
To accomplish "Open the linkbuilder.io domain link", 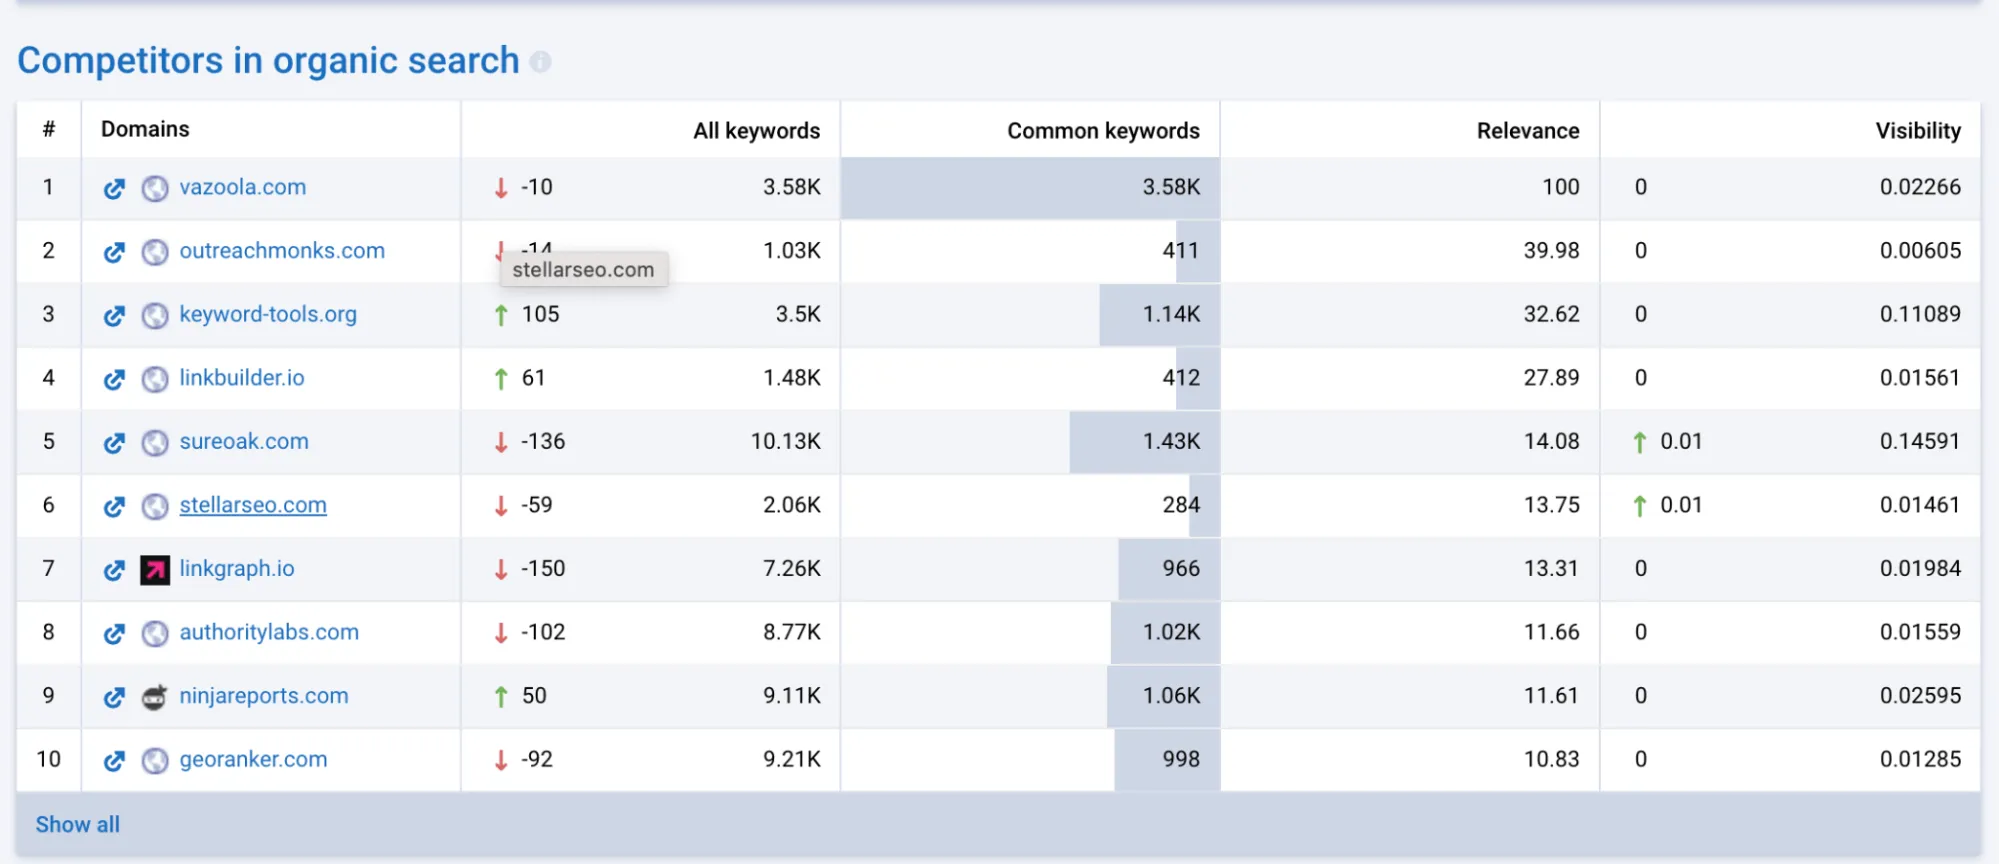I will [242, 378].
